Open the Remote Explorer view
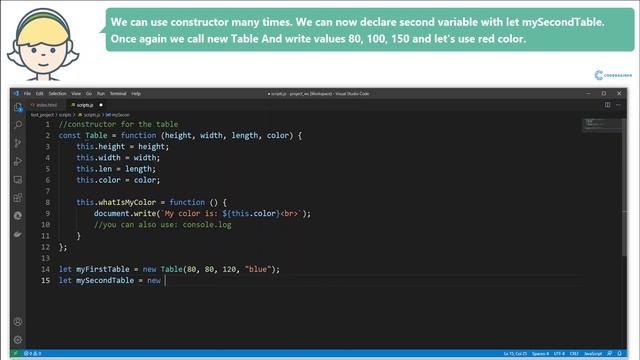Viewport: 640px width, 360px height. click(x=18, y=180)
